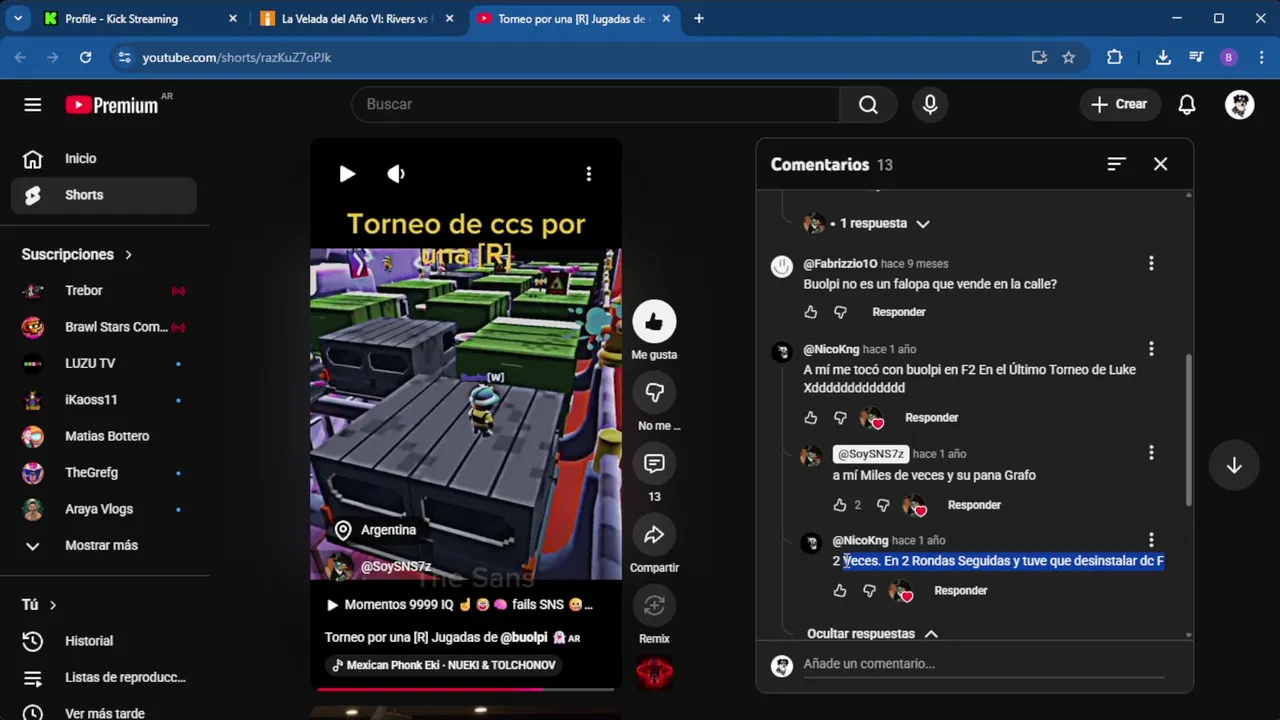Sort comments using the sort icon
1280x720 pixels.
point(1116,164)
